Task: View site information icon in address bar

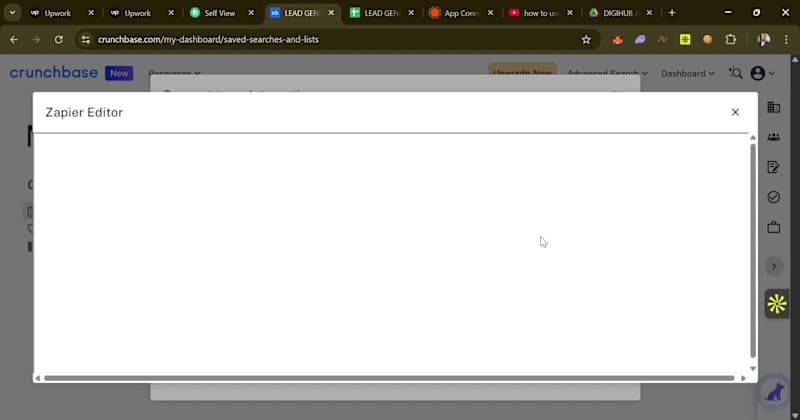Action: pyautogui.click(x=86, y=39)
